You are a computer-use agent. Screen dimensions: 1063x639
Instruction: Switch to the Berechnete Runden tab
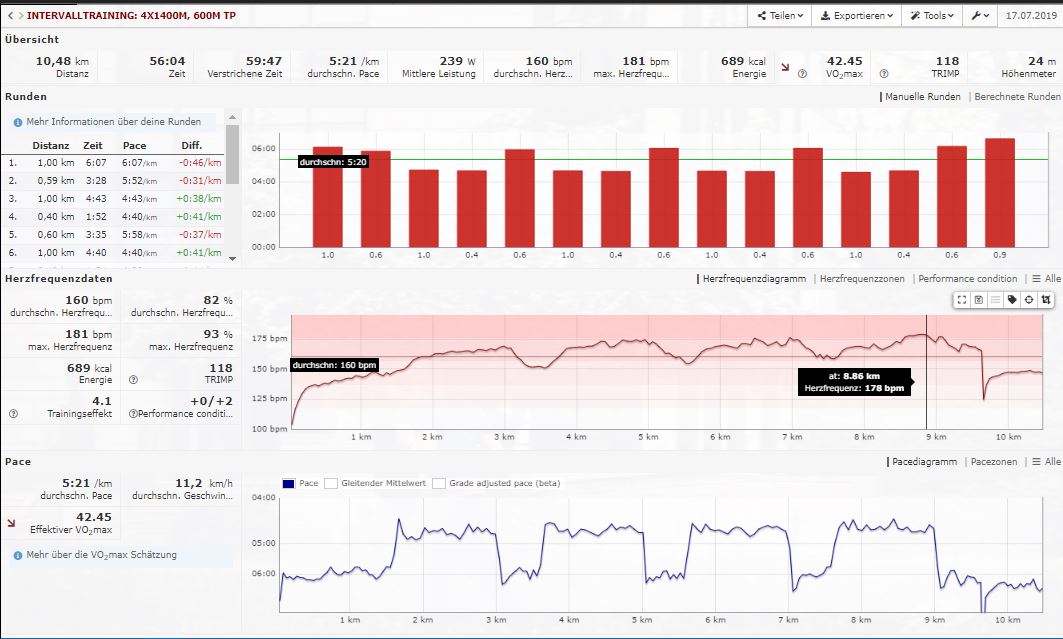(1016, 97)
